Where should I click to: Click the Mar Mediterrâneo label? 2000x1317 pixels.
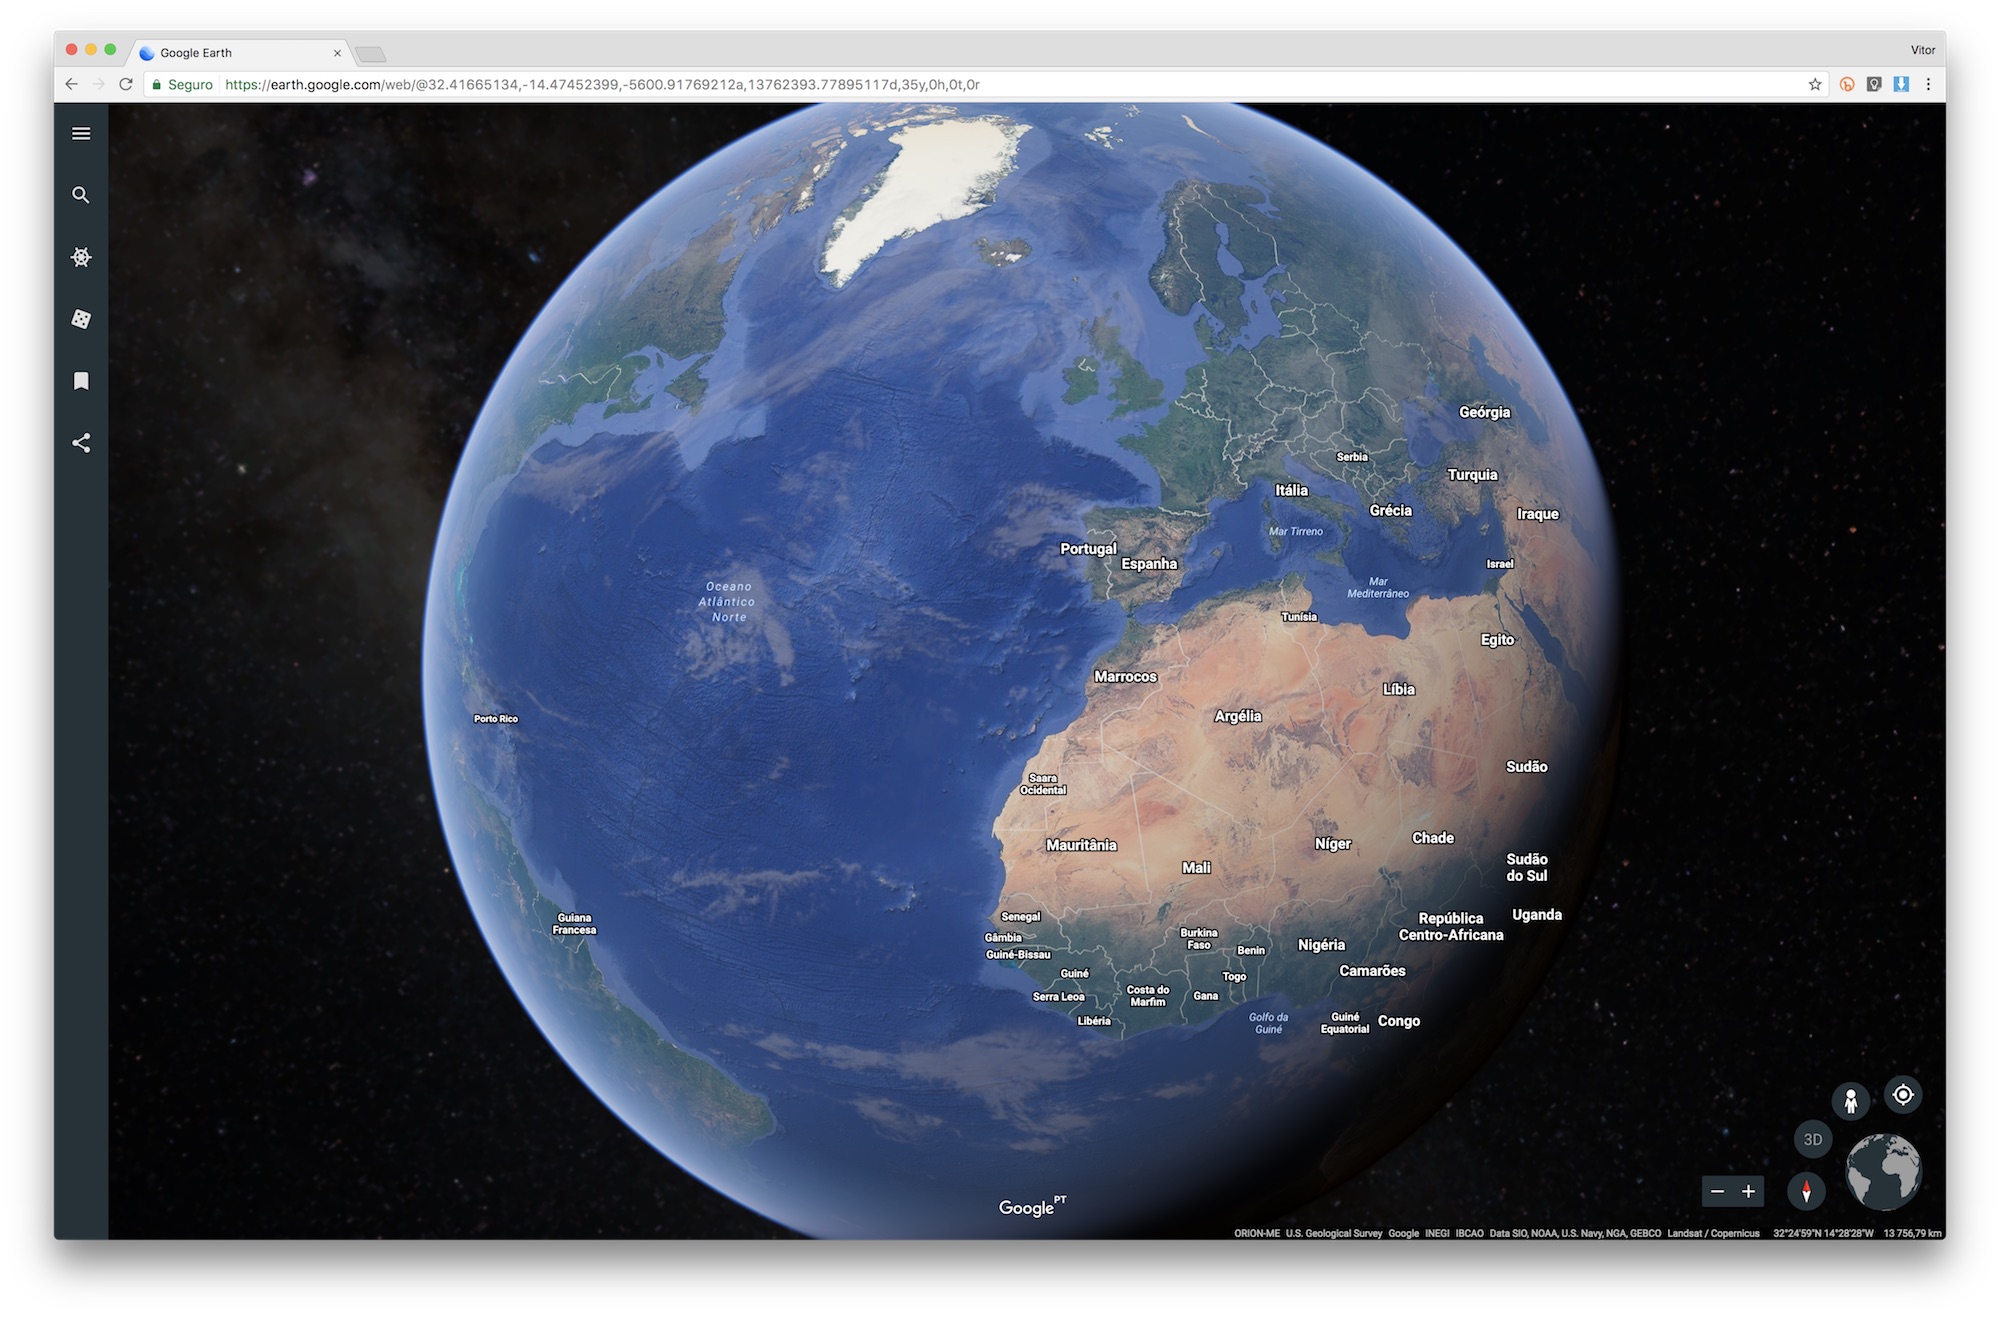(1378, 587)
